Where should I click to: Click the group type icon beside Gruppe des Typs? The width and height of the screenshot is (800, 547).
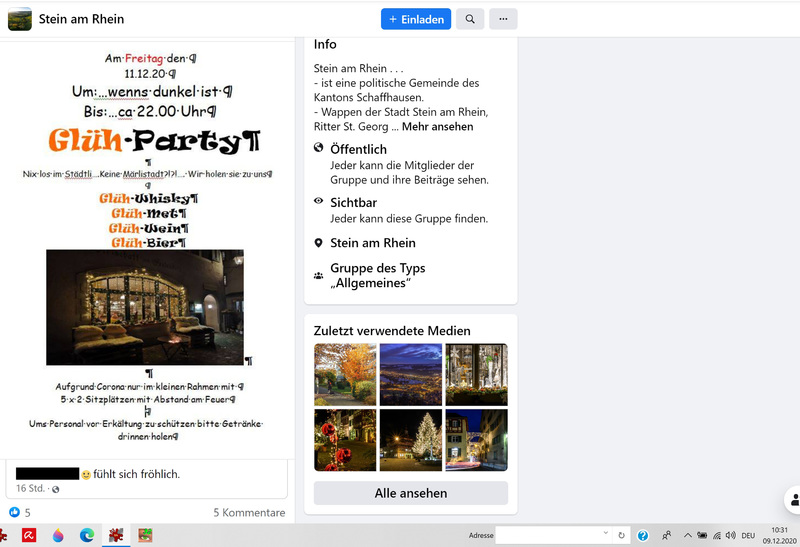tap(319, 275)
